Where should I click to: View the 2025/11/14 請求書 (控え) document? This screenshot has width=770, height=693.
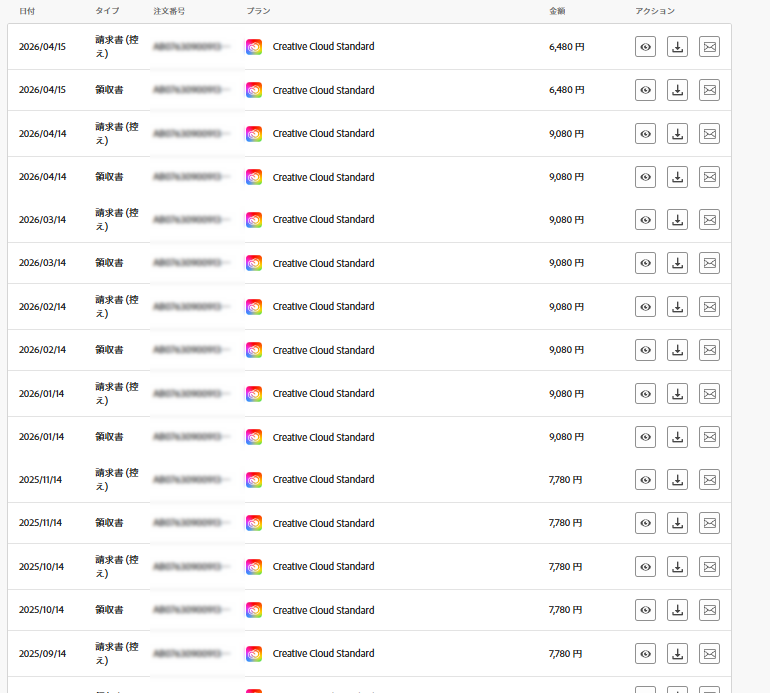645,479
